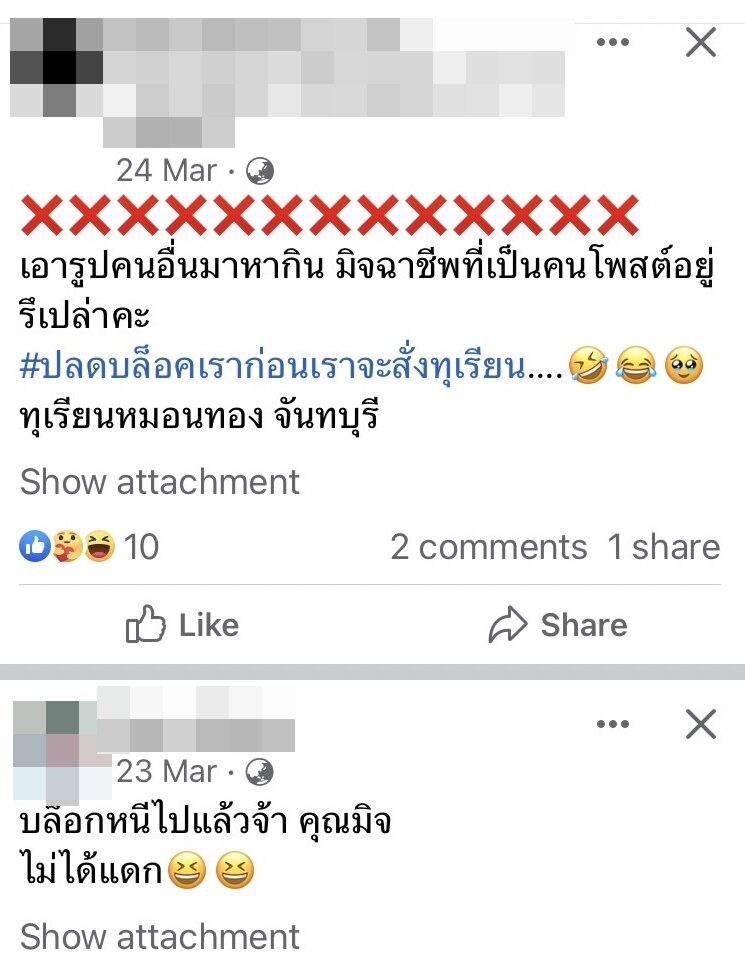Expand Show attachment on second post

point(160,936)
